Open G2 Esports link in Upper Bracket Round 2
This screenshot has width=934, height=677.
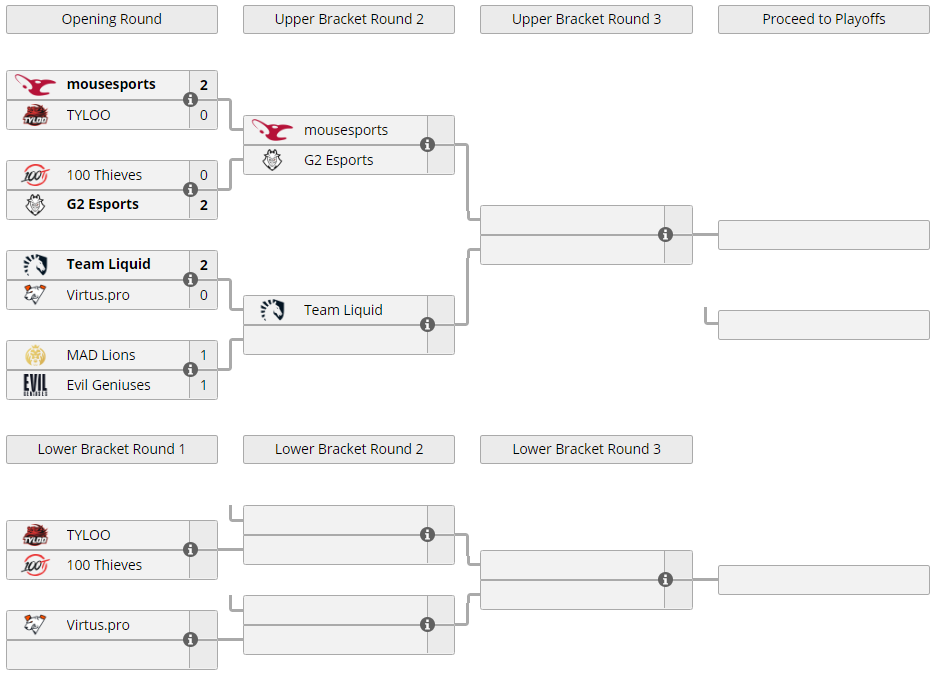coord(338,160)
